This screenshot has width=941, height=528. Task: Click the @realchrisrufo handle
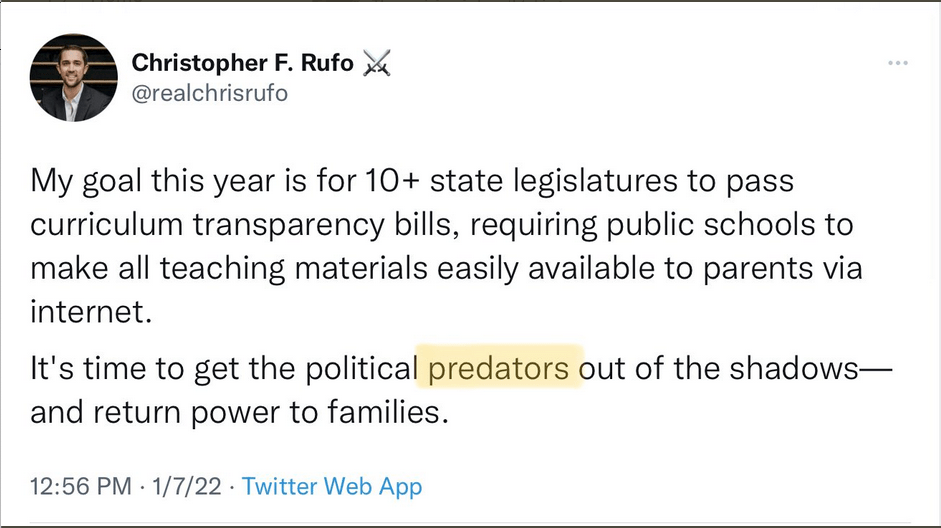[x=211, y=93]
